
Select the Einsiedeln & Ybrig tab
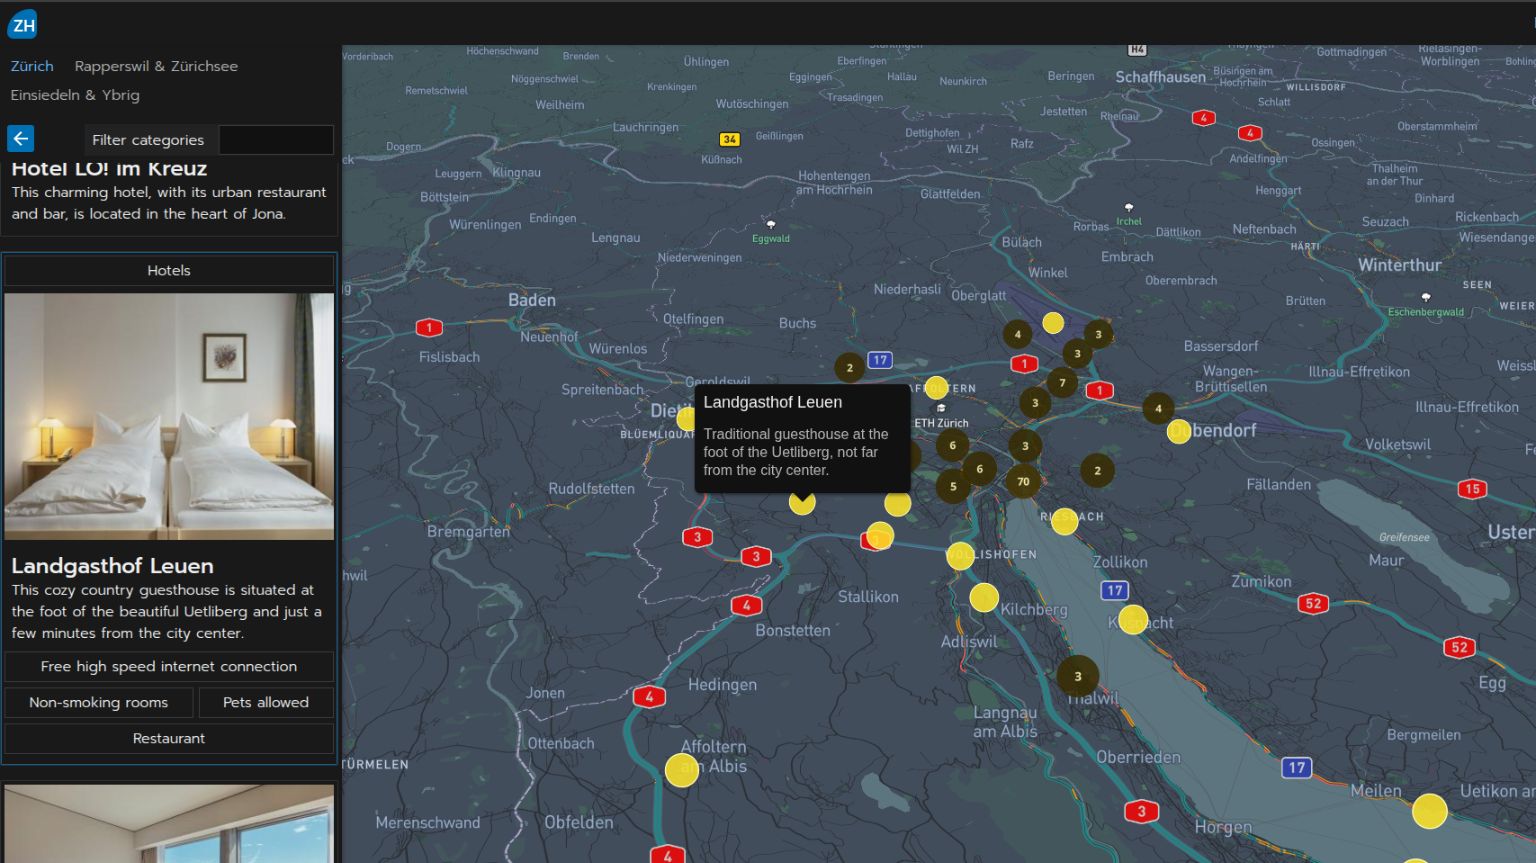click(75, 95)
